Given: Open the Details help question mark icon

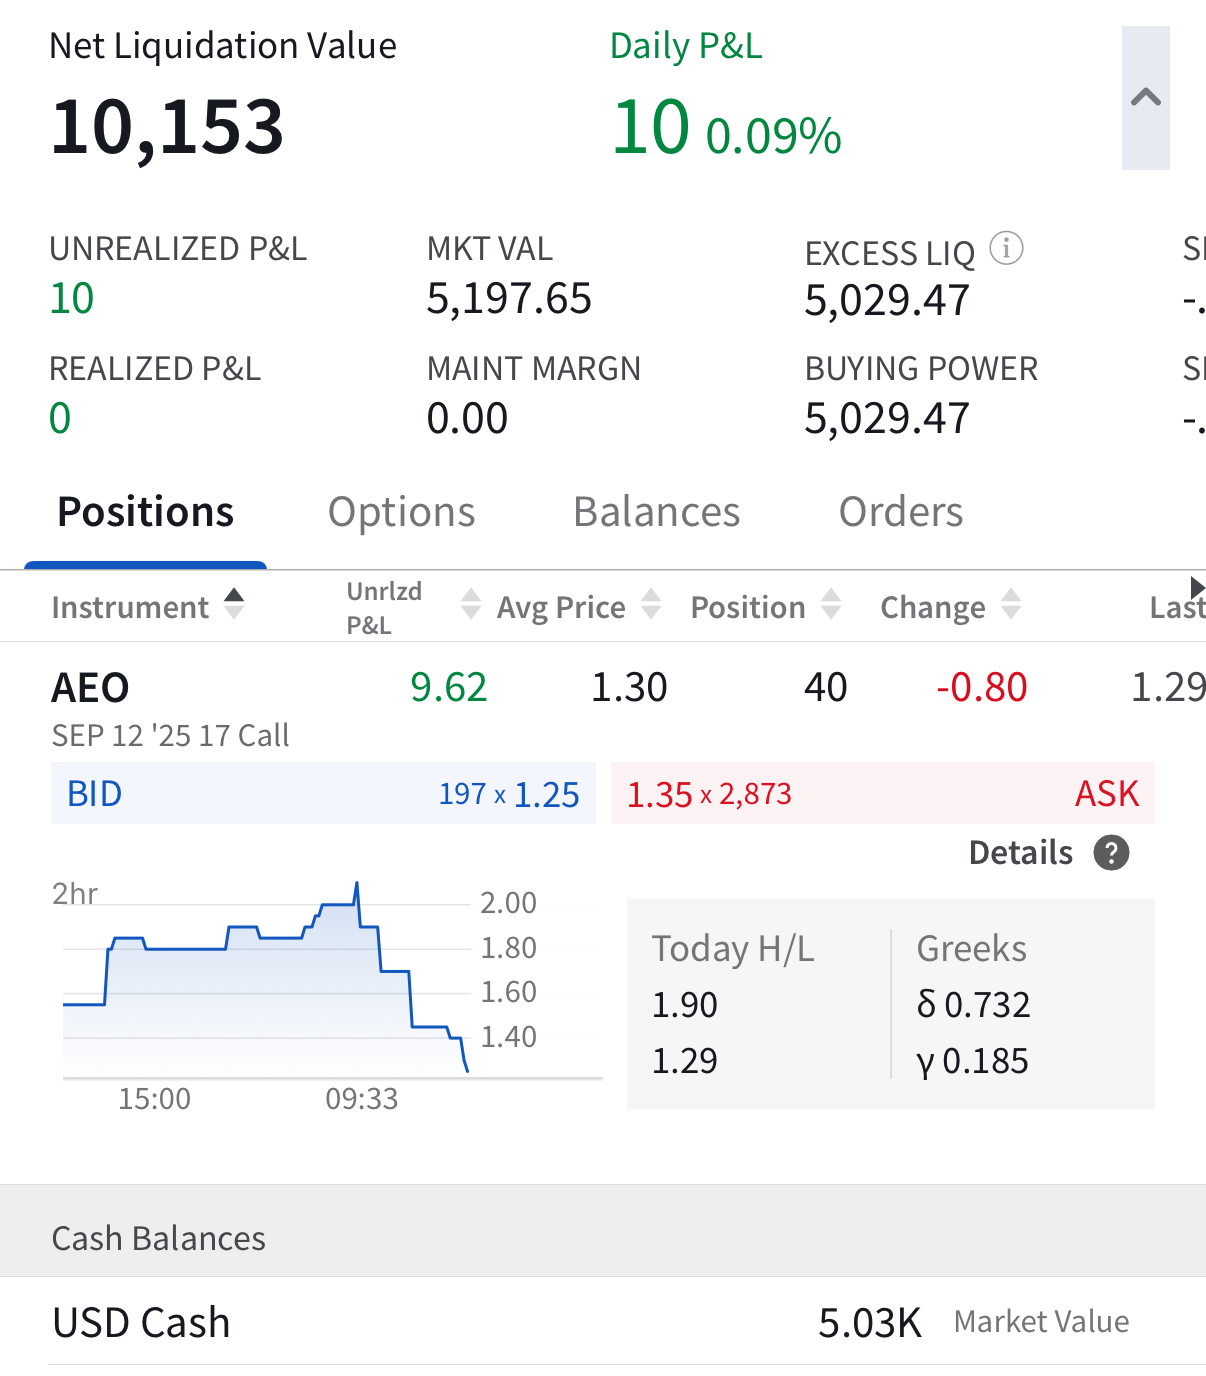Looking at the screenshot, I should click(x=1111, y=853).
